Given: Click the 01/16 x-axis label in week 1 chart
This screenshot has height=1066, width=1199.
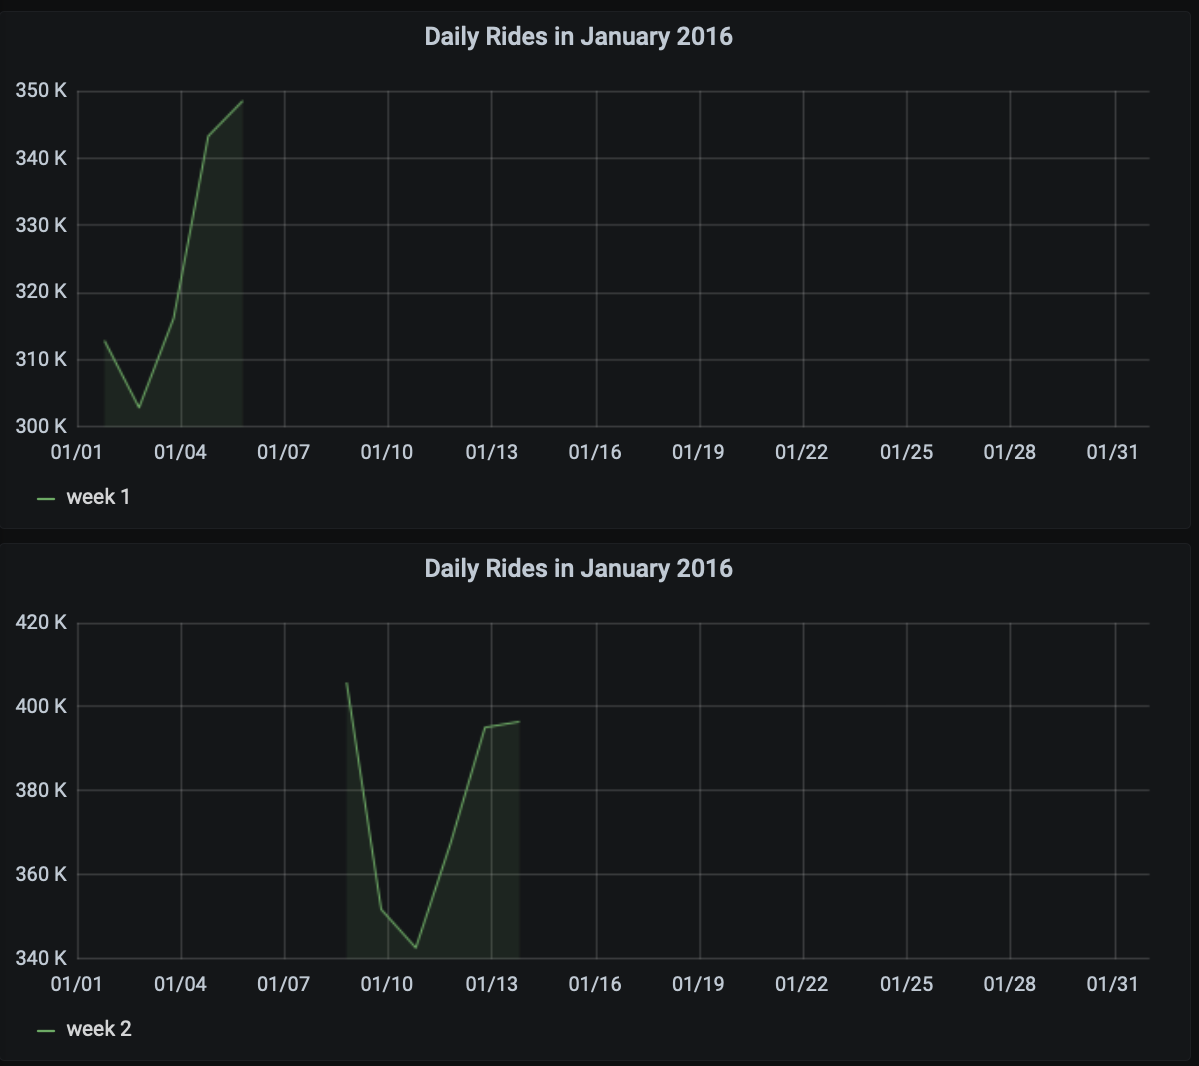Looking at the screenshot, I should 595,452.
